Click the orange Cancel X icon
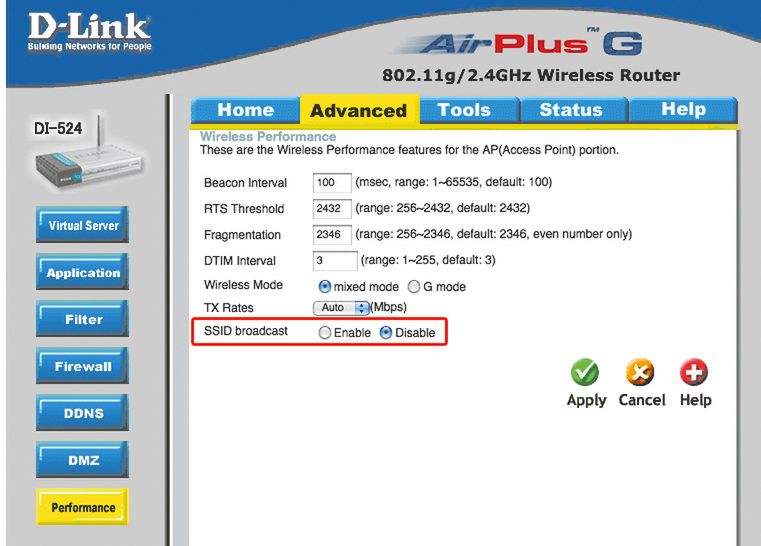This screenshot has height=546, width=761. (640, 372)
